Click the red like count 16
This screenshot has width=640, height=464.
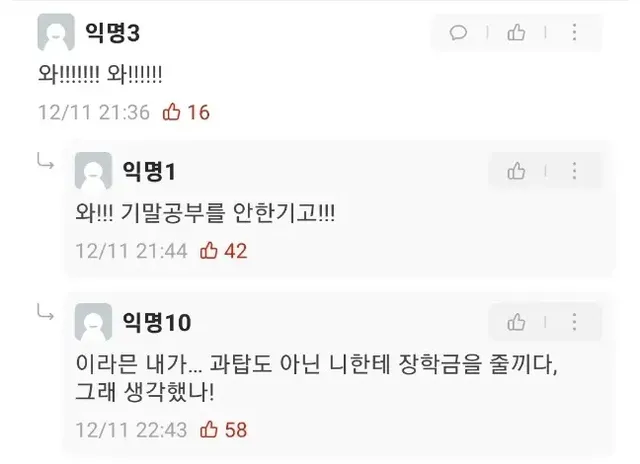198,112
